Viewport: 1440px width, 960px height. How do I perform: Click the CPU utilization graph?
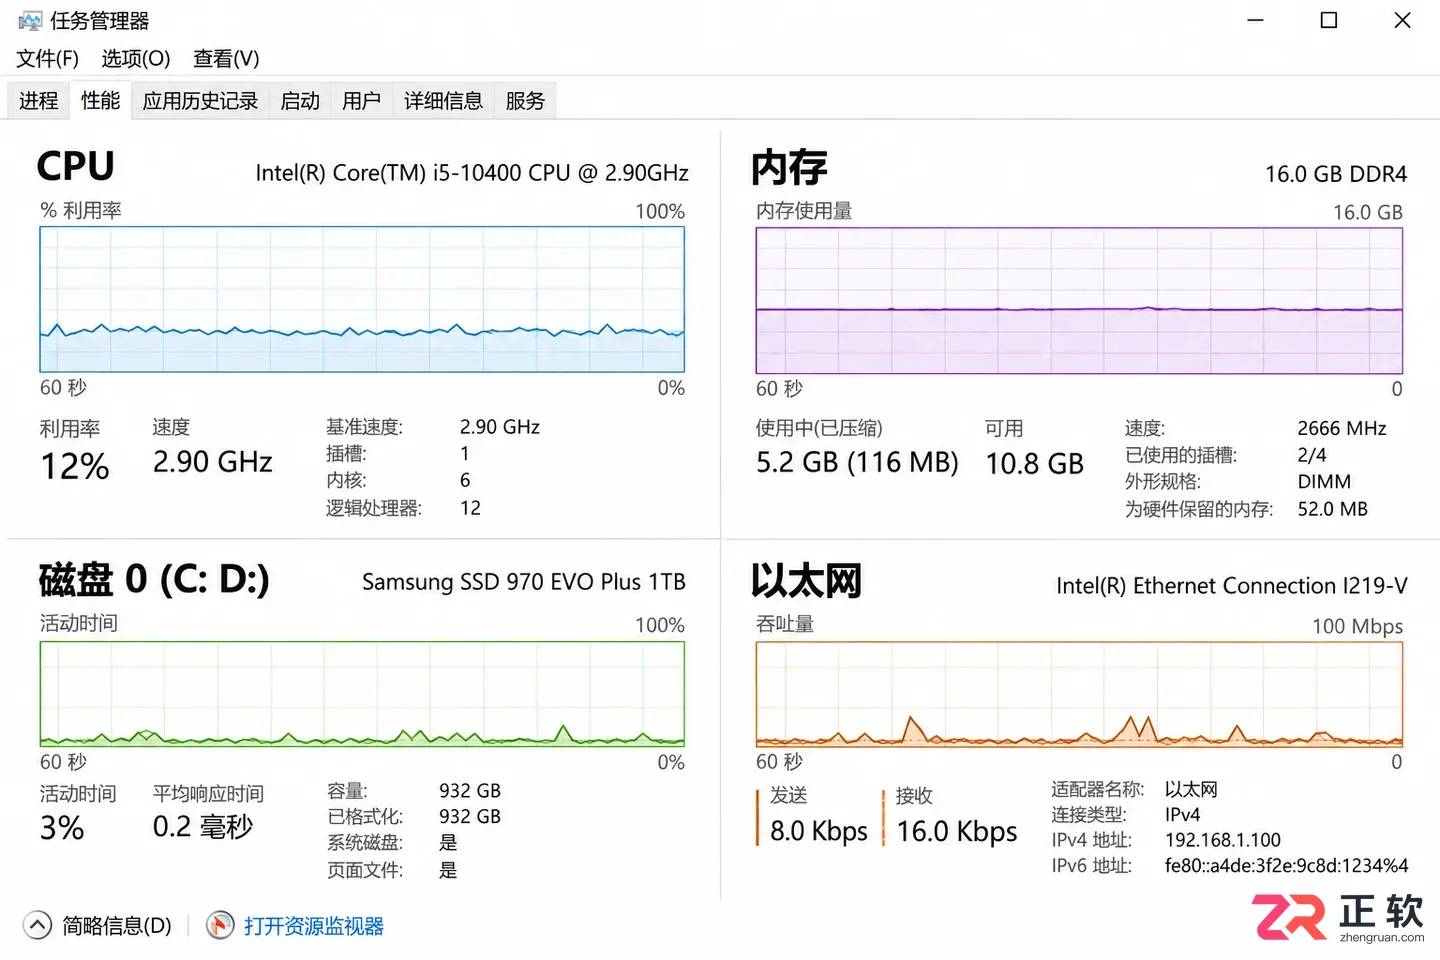(362, 299)
